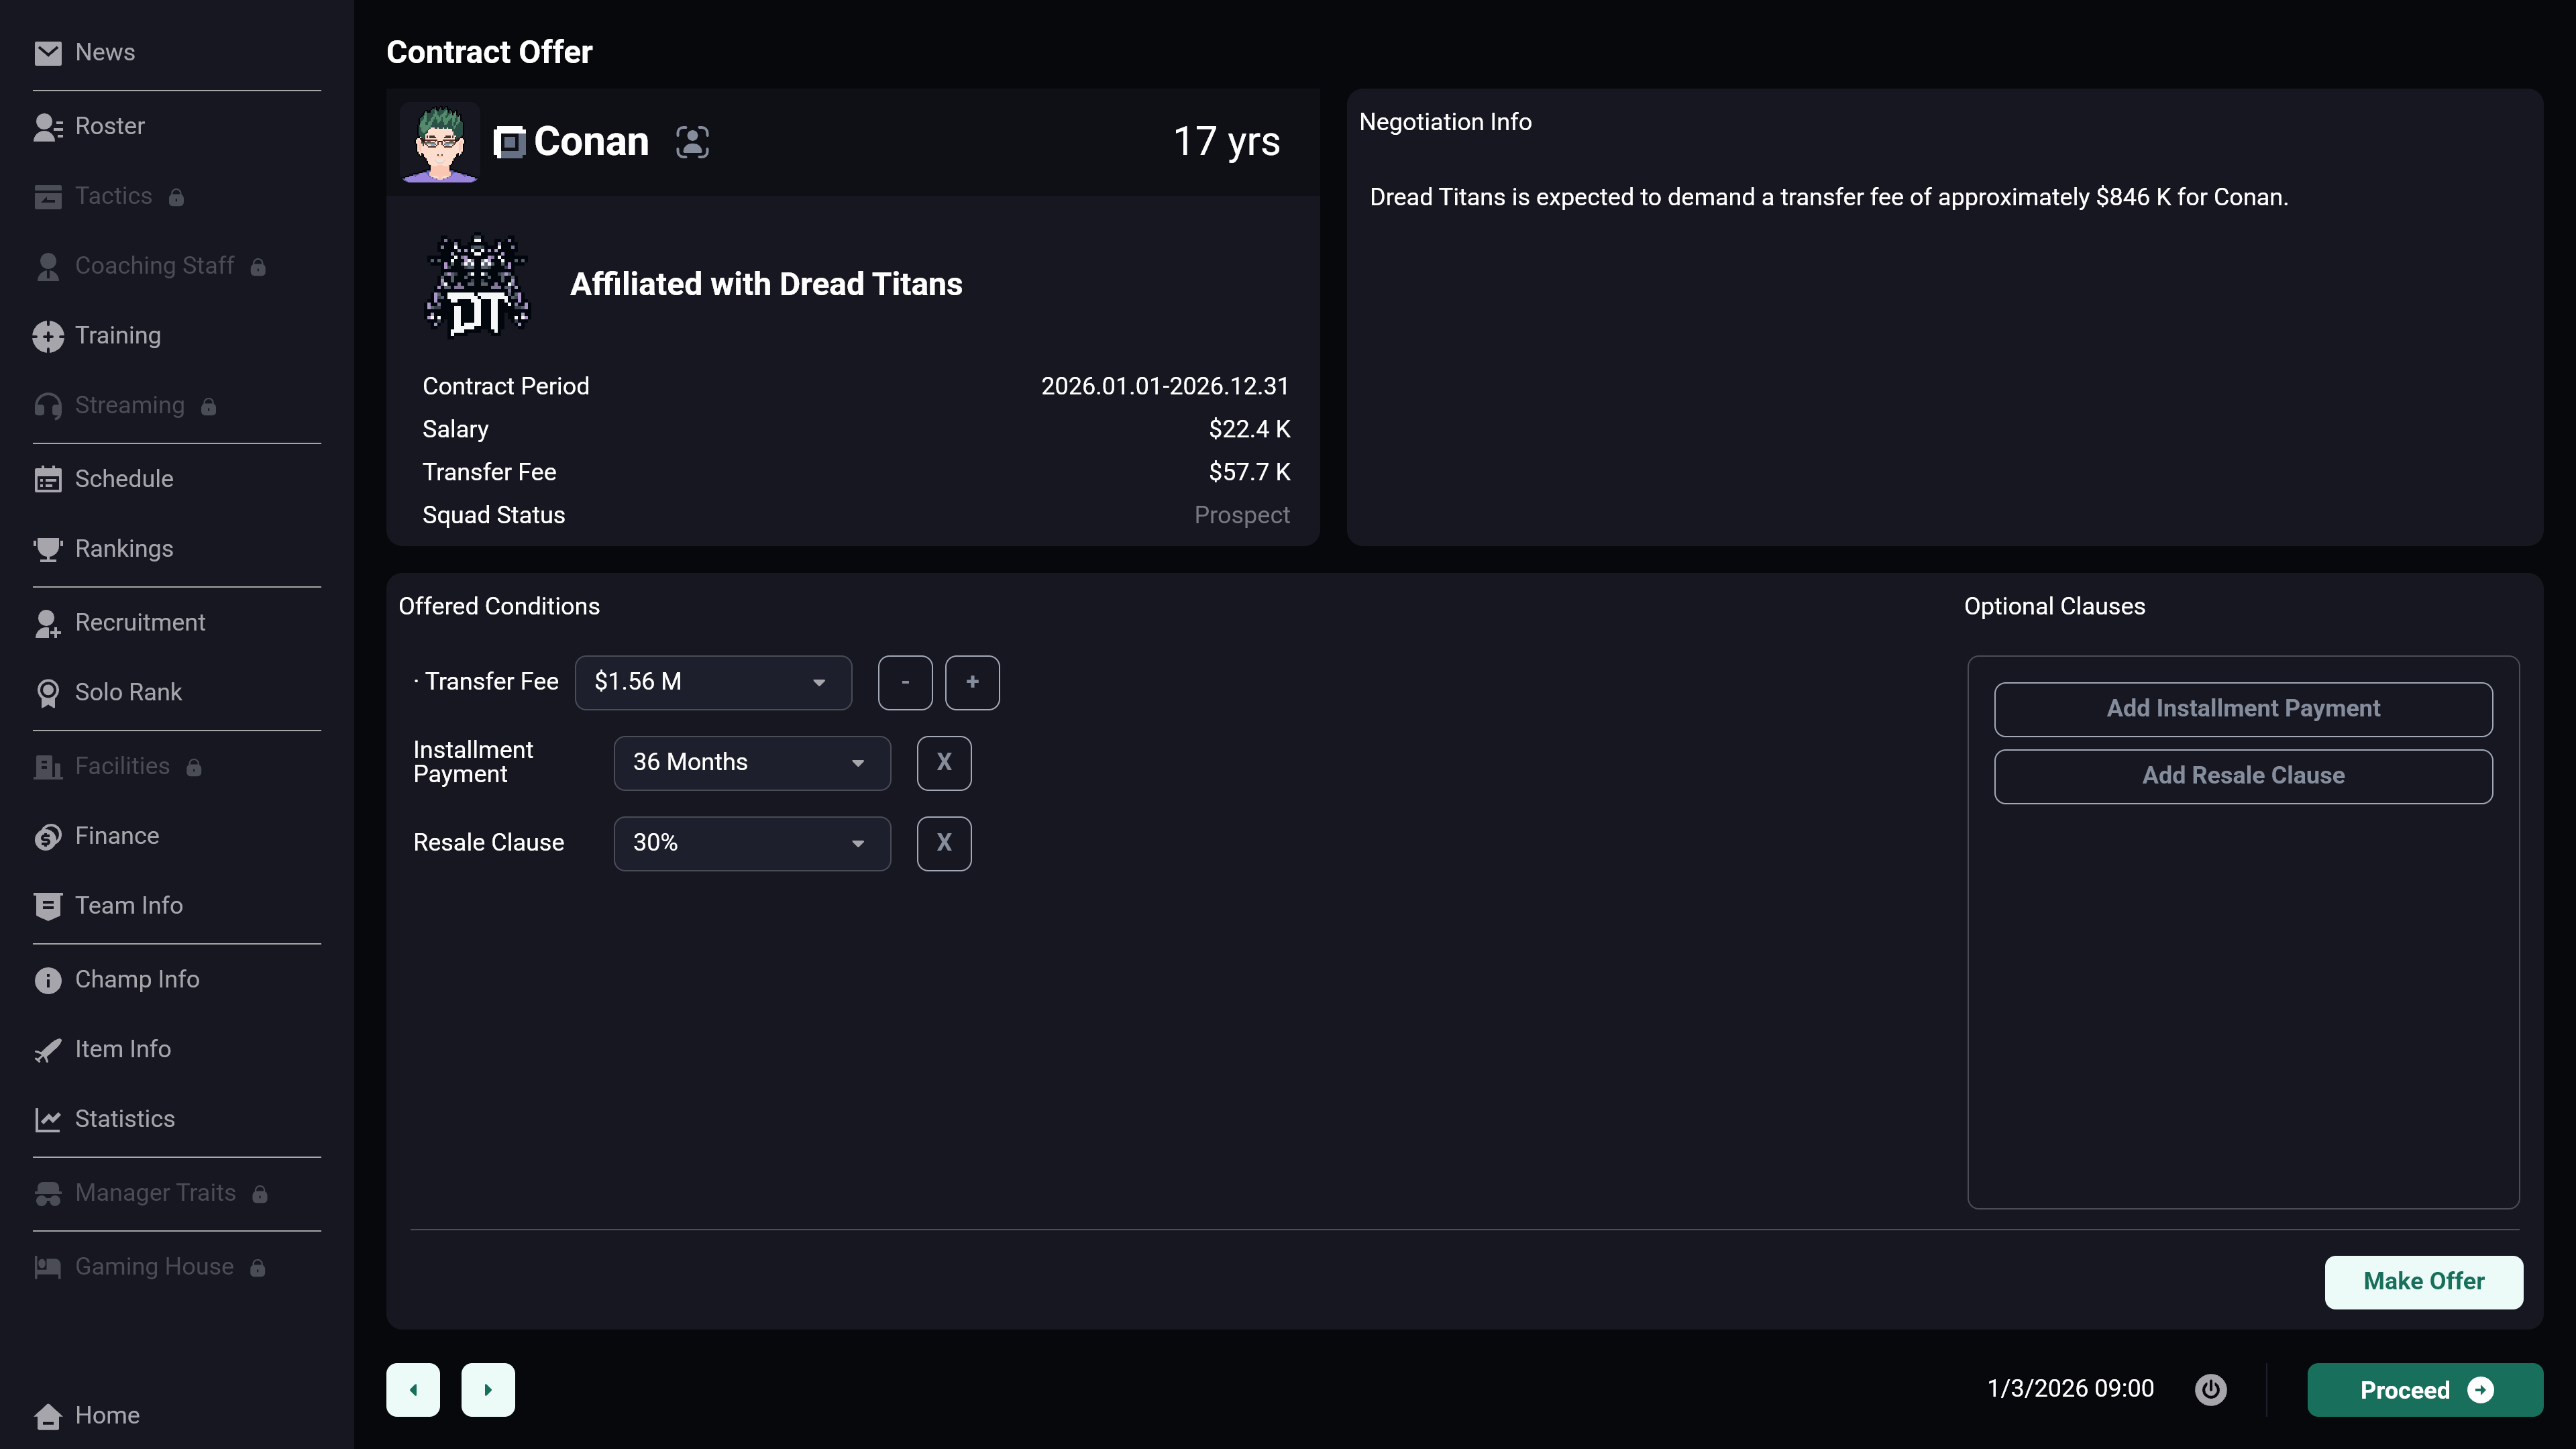Open the Training icon
Viewport: 2576px width, 1449px height.
47,337
